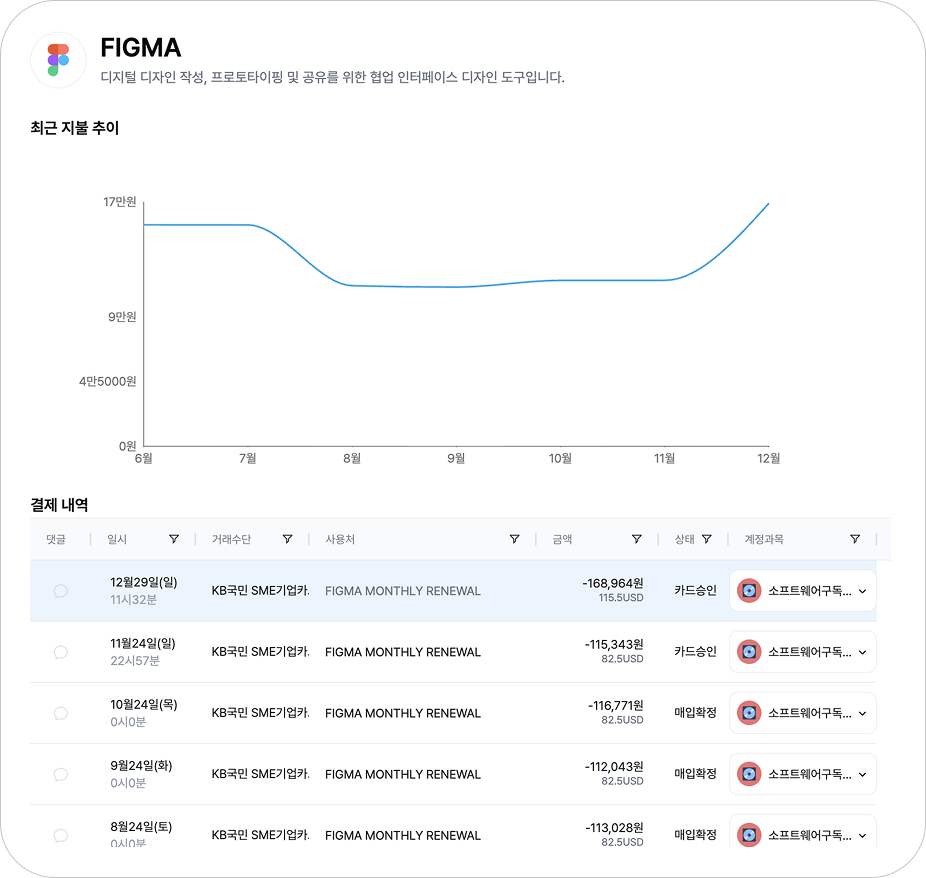Click the 댓글 column header
This screenshot has height=878, width=926.
[x=55, y=539]
